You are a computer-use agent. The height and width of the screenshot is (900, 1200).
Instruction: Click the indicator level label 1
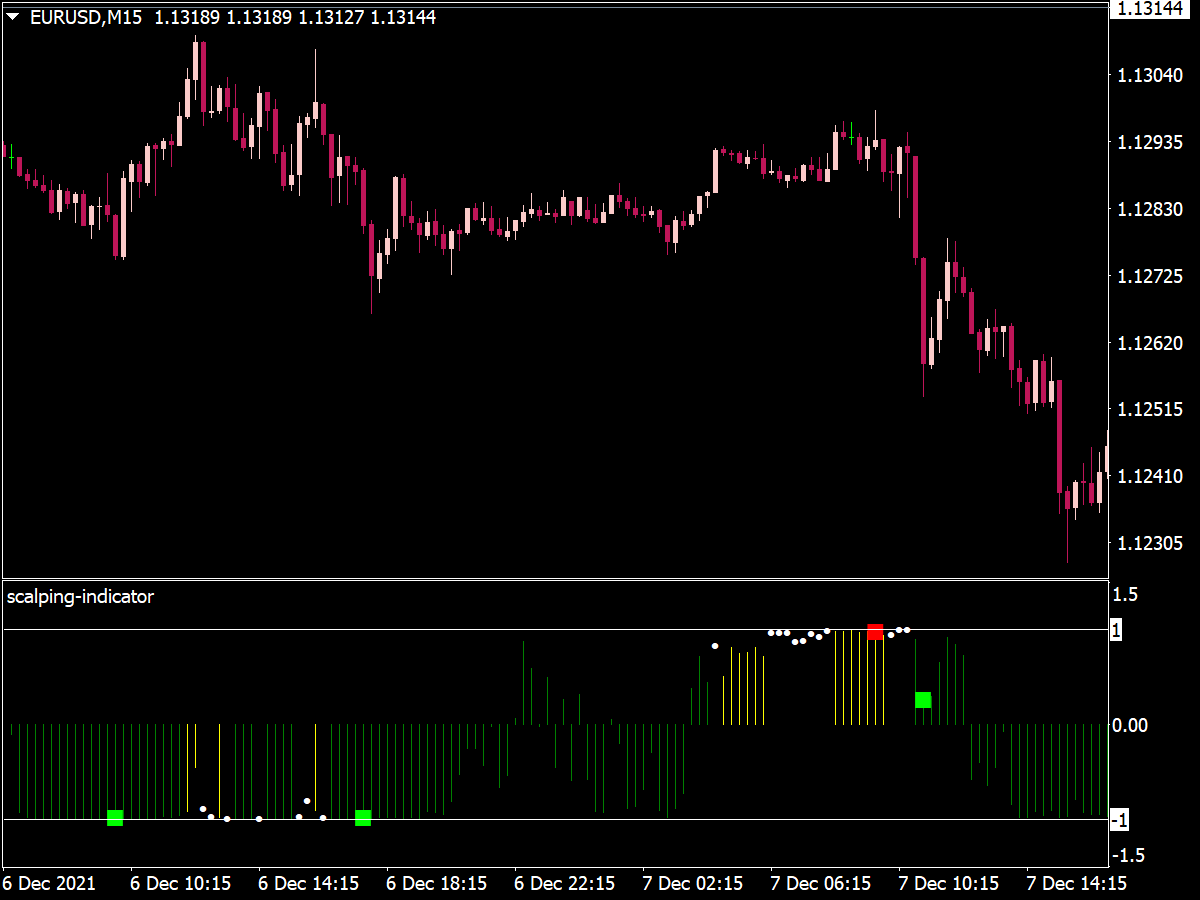pos(1117,629)
